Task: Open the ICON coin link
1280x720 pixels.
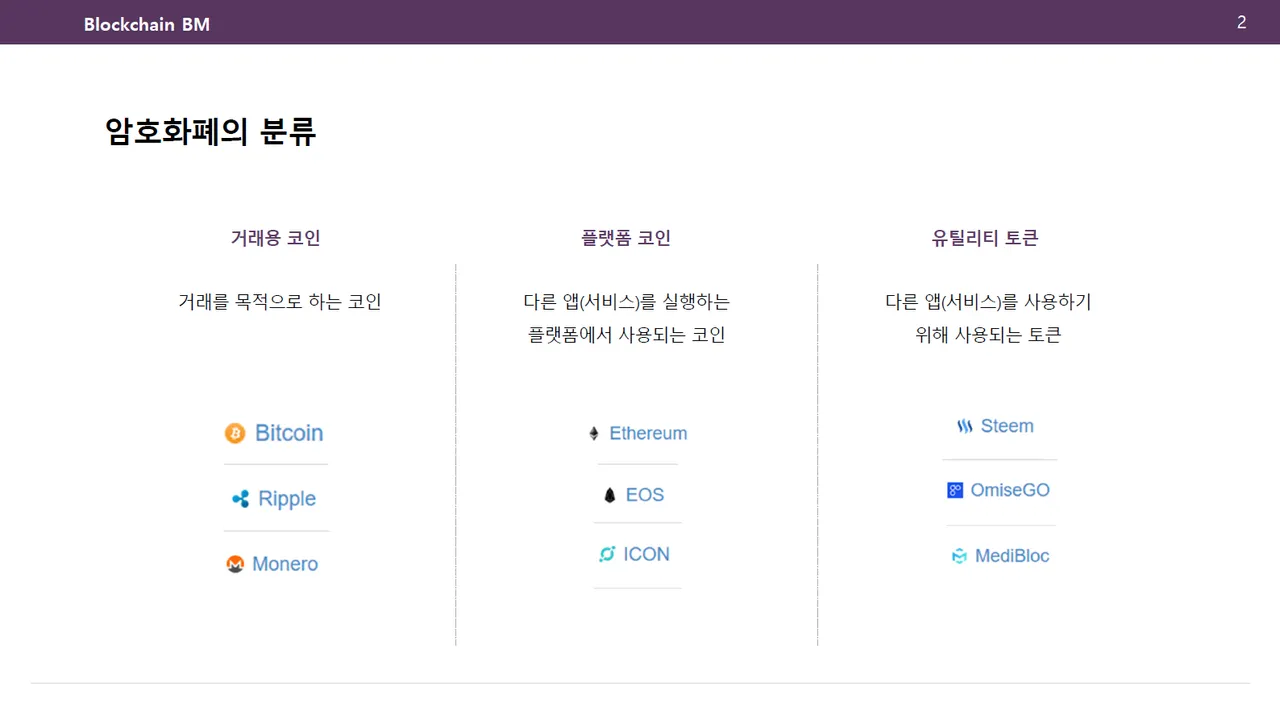Action: point(647,554)
